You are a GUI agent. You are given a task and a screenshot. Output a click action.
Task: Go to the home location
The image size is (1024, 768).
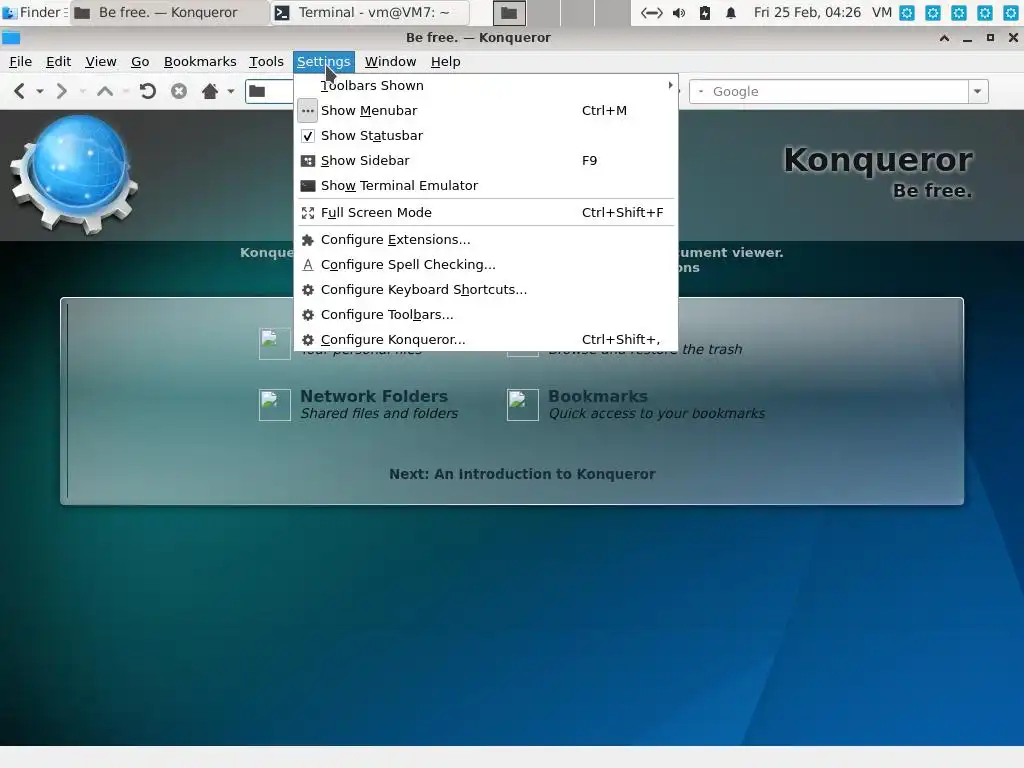click(x=210, y=91)
